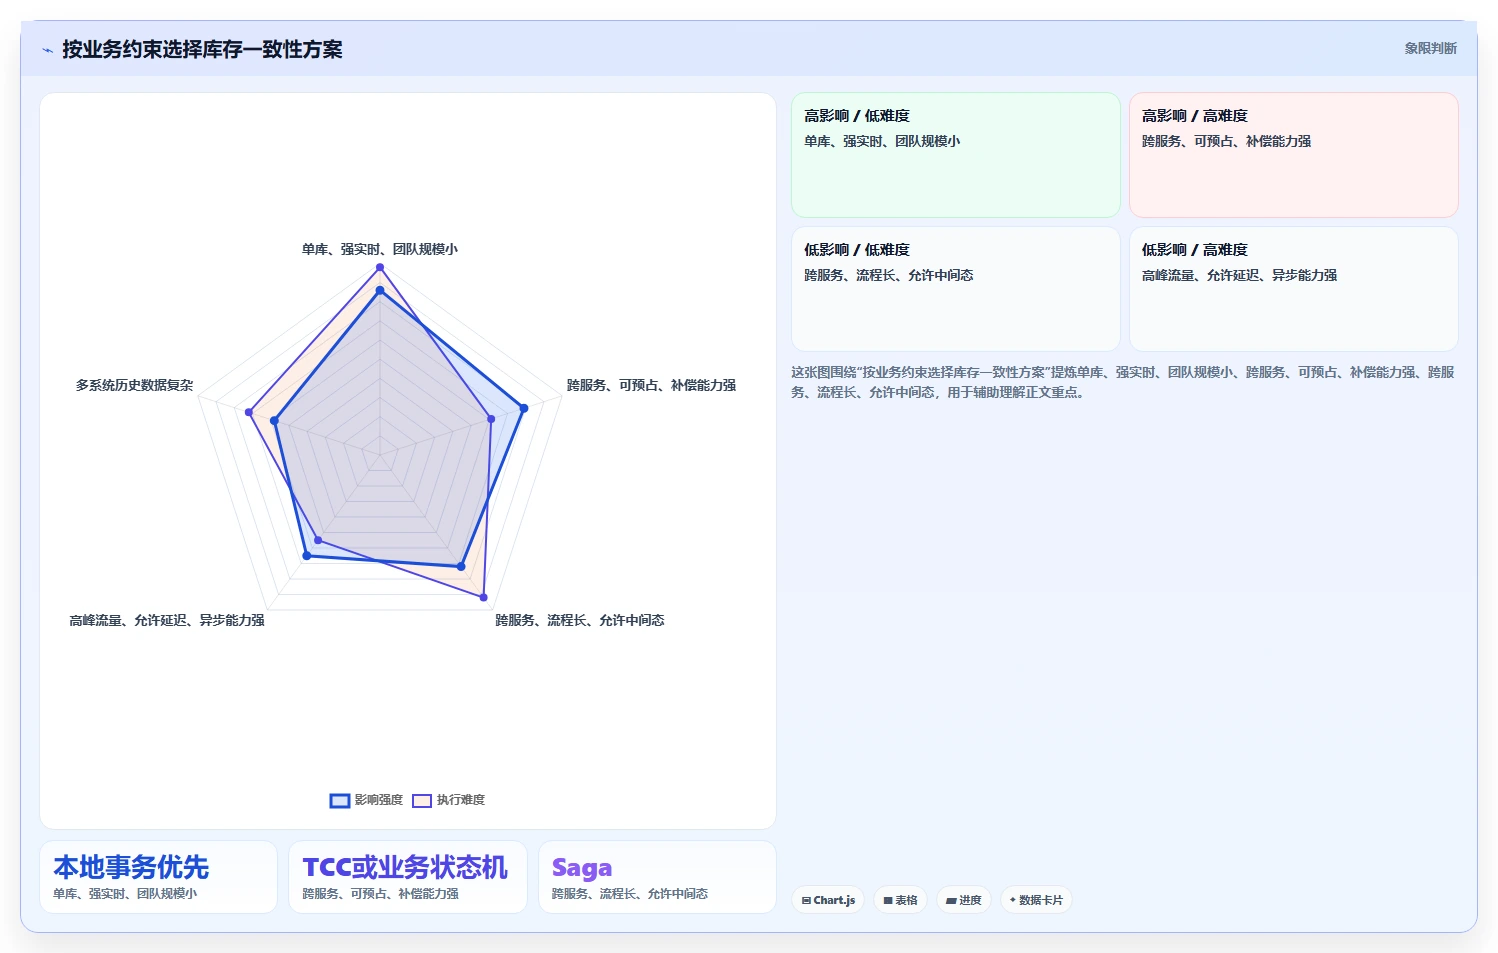
Task: Select the 本地事务优先 stat card
Action: pos(158,877)
